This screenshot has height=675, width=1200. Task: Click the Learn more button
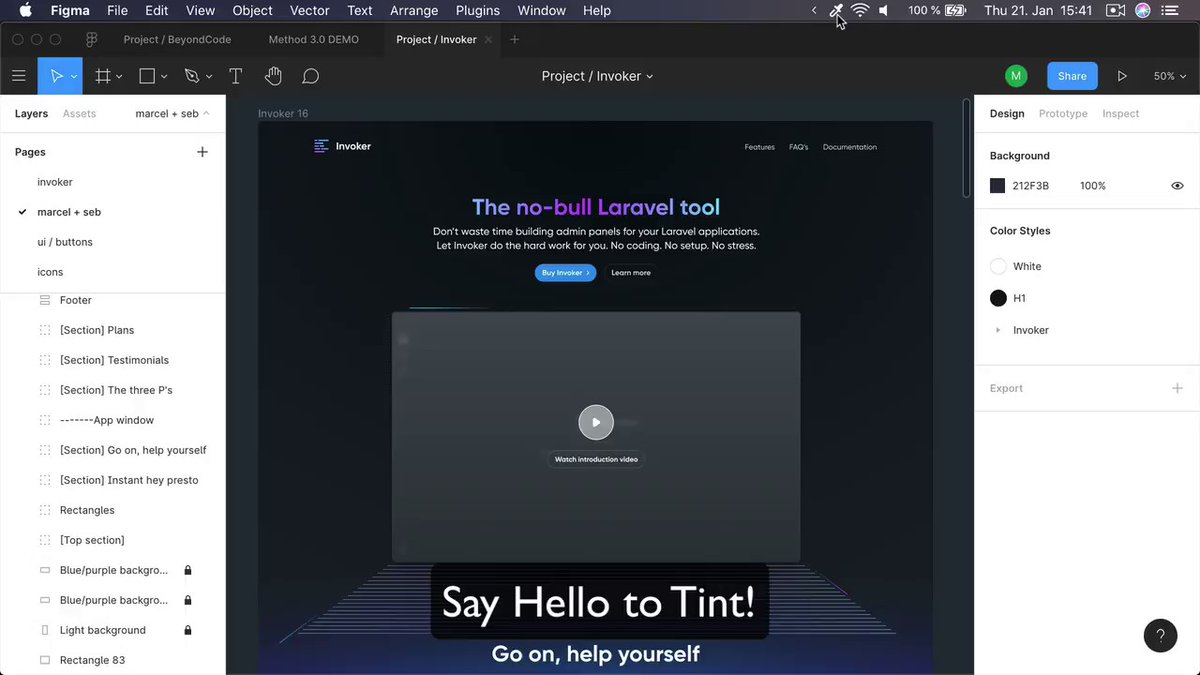[630, 272]
